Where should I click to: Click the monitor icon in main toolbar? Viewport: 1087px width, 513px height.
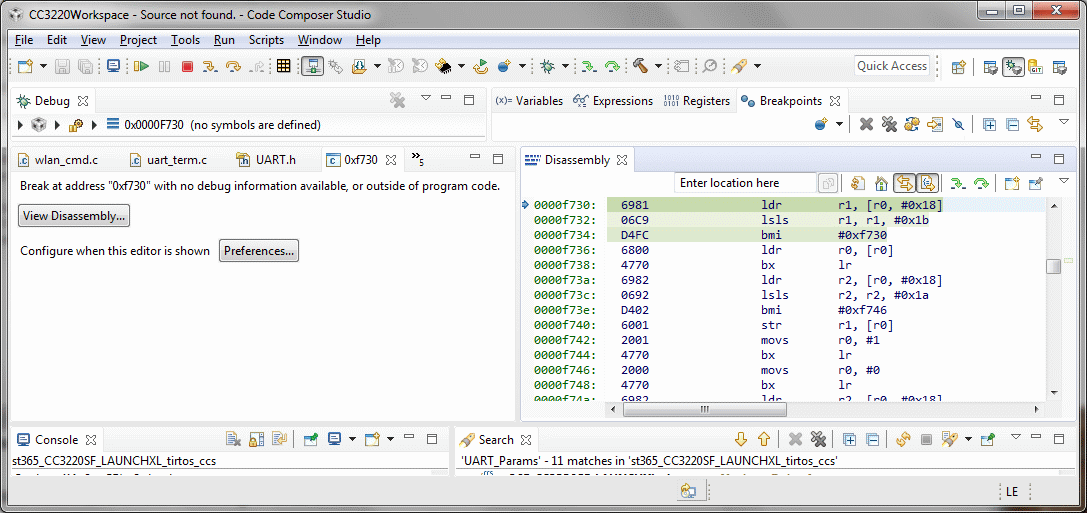coord(113,67)
